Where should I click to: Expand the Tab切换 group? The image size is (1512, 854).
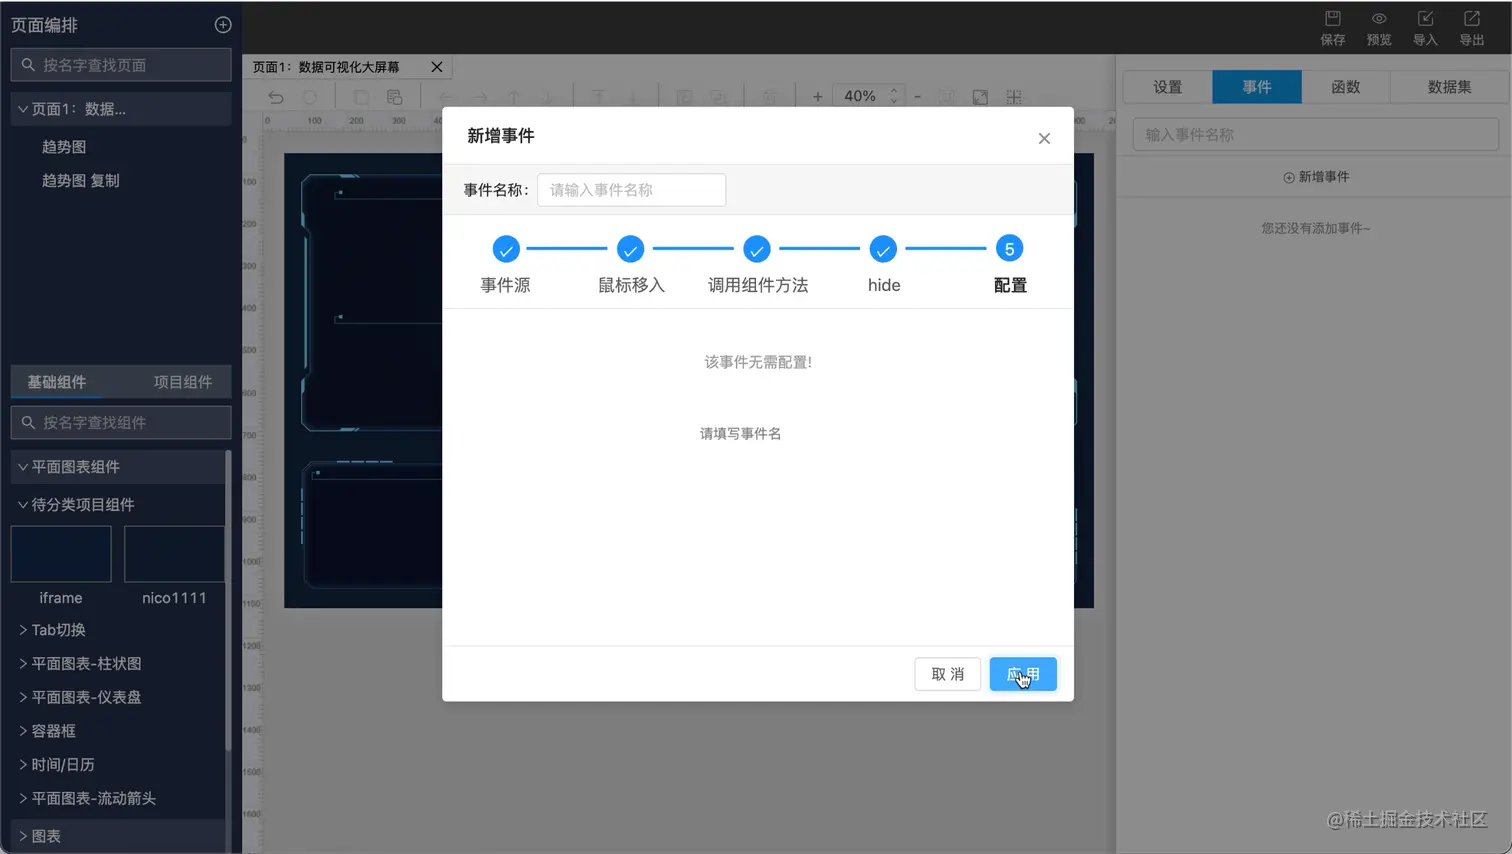tap(23, 630)
